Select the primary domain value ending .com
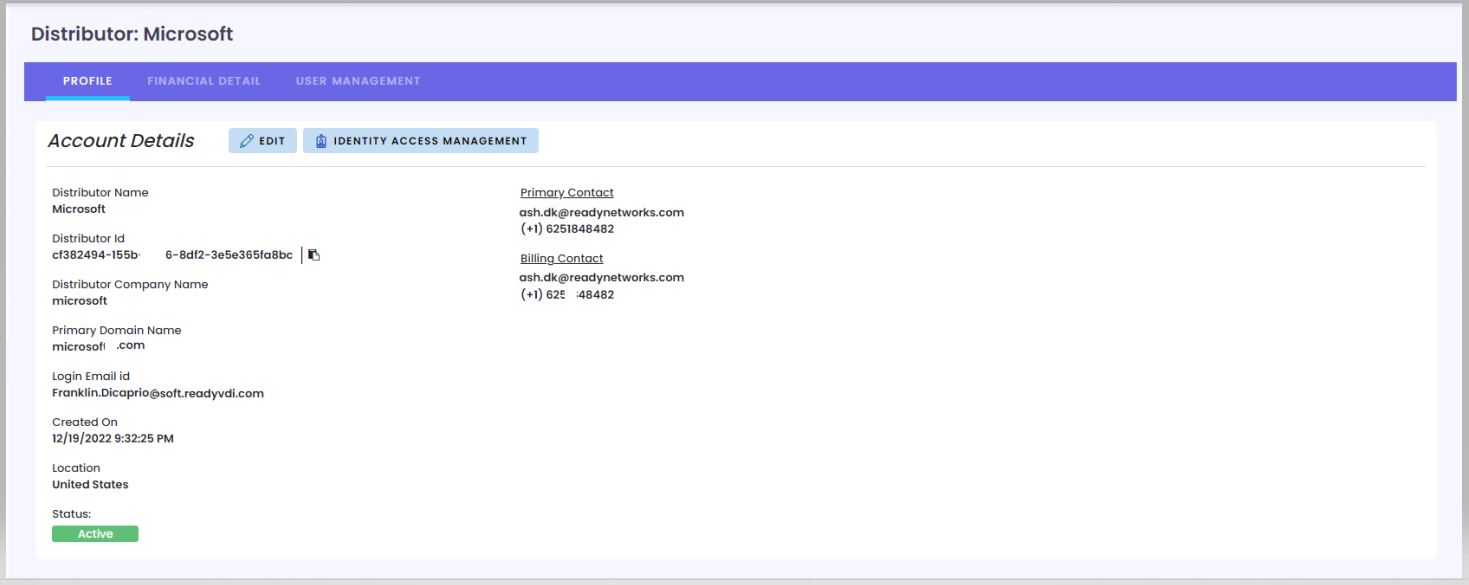The image size is (1469, 585). (99, 346)
